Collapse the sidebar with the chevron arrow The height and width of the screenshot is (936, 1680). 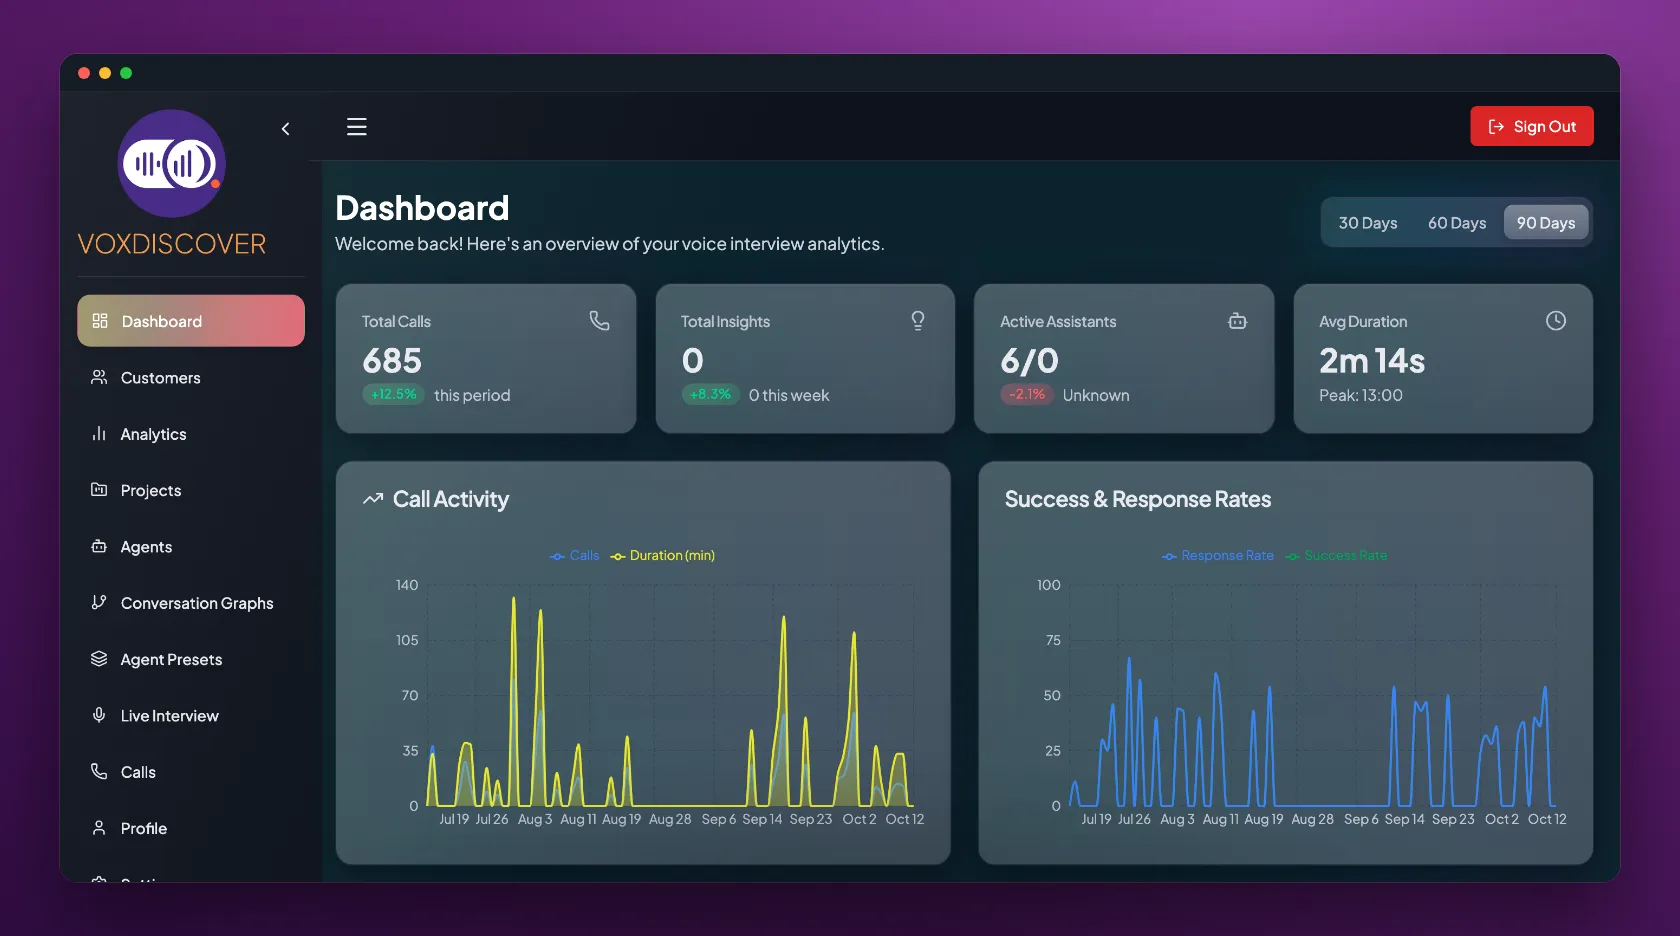click(286, 129)
